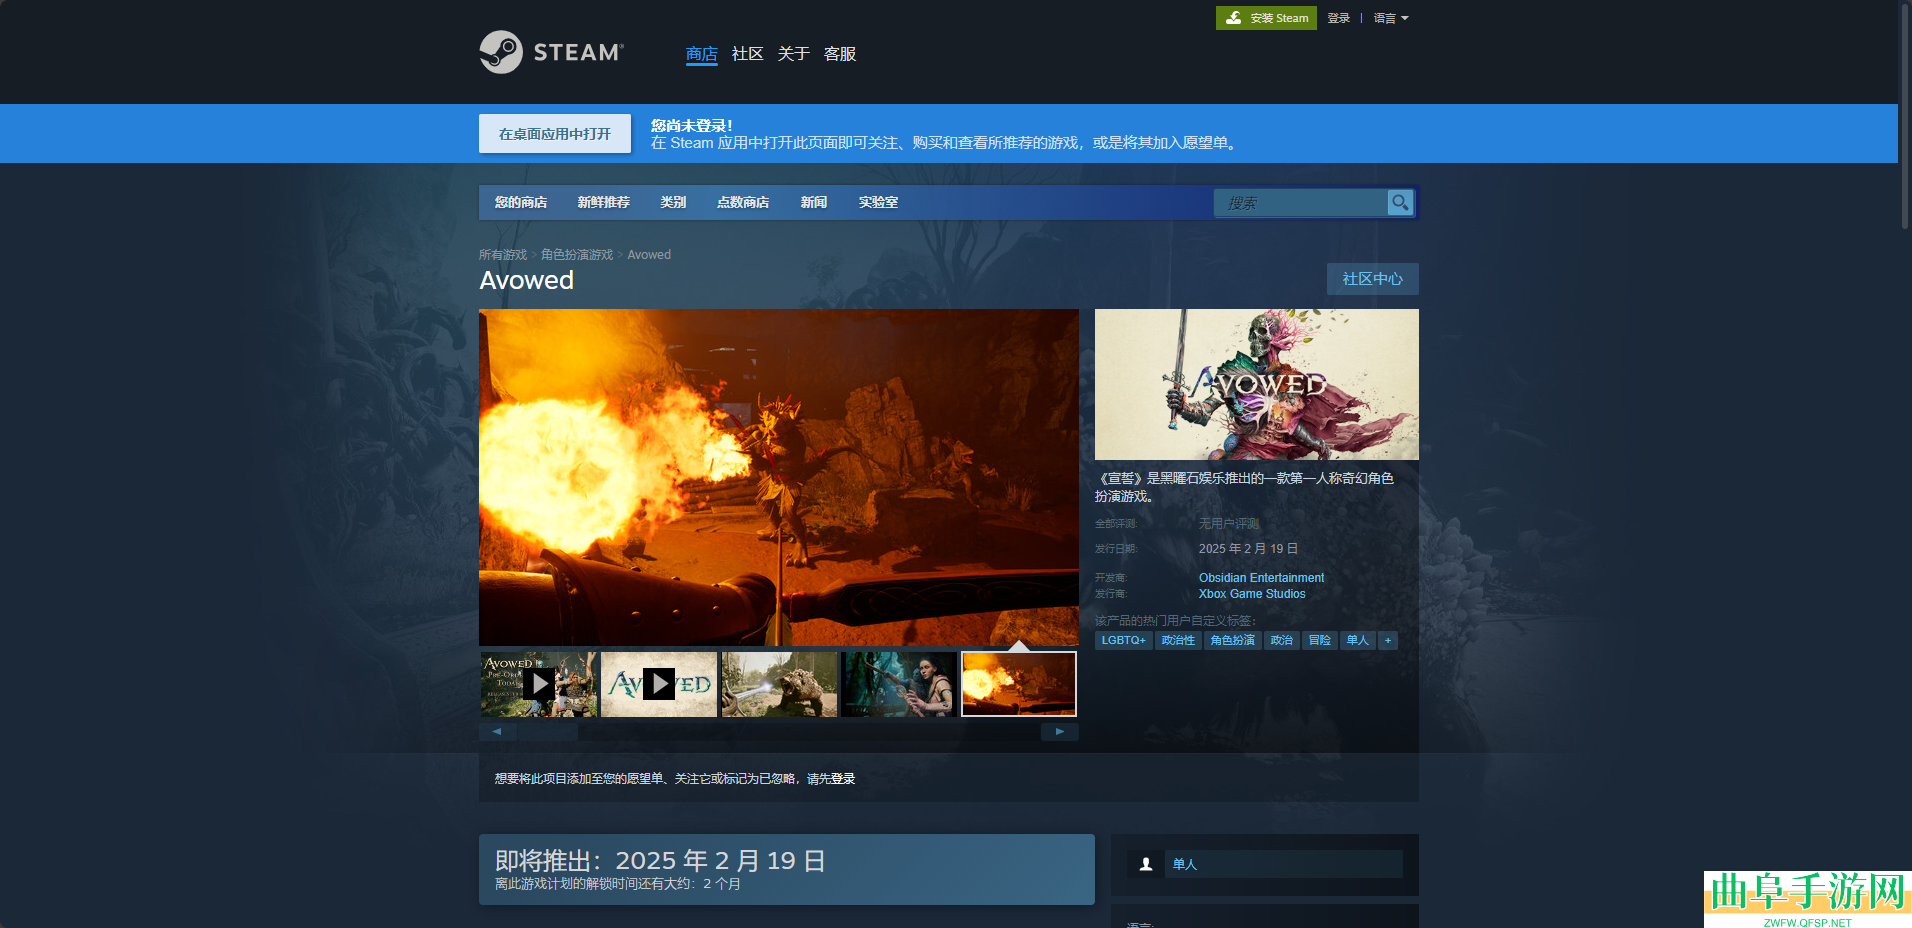The image size is (1912, 928).
Task: Open the 社区 community menu
Action: [x=748, y=54]
